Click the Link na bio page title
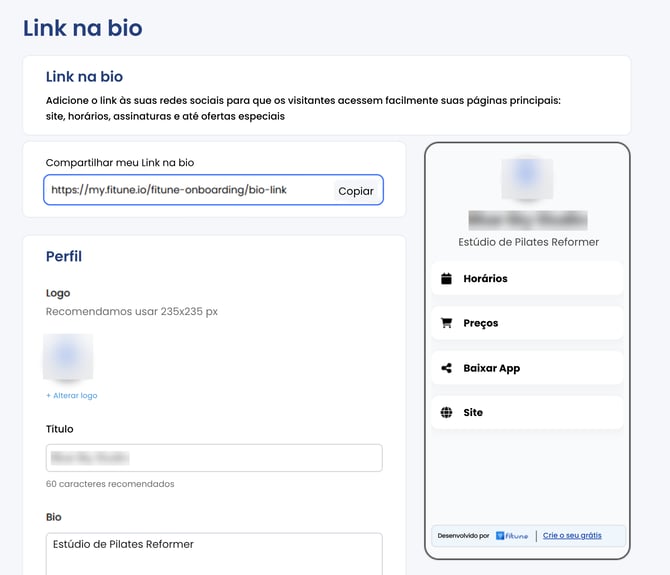 coord(82,28)
